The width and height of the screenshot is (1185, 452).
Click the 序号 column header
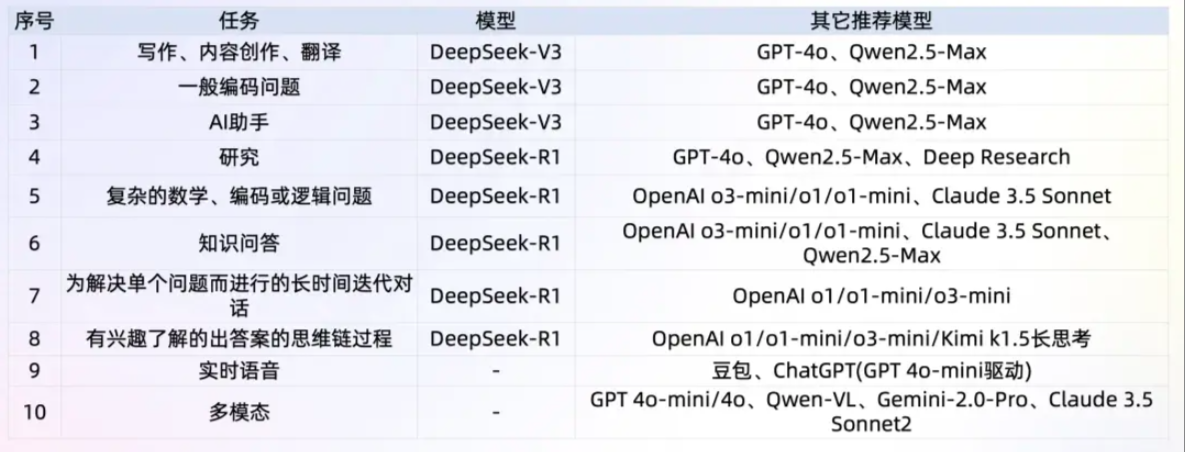(x=34, y=20)
